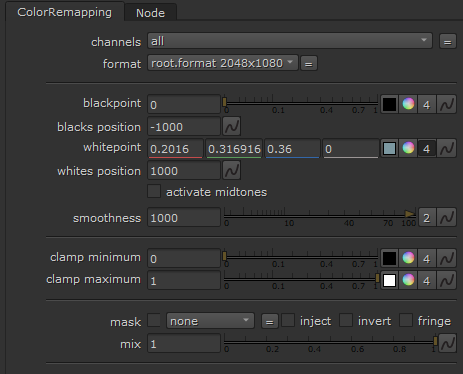Open the blacks position animation curve menu

pos(232,127)
